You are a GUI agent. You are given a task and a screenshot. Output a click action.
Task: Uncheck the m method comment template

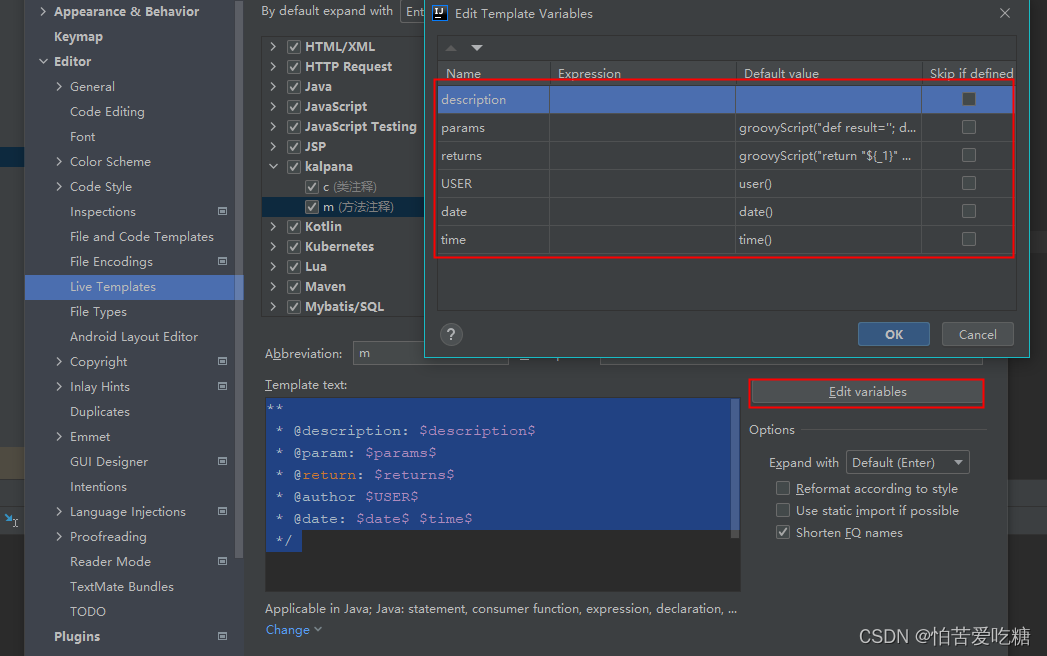pos(312,206)
